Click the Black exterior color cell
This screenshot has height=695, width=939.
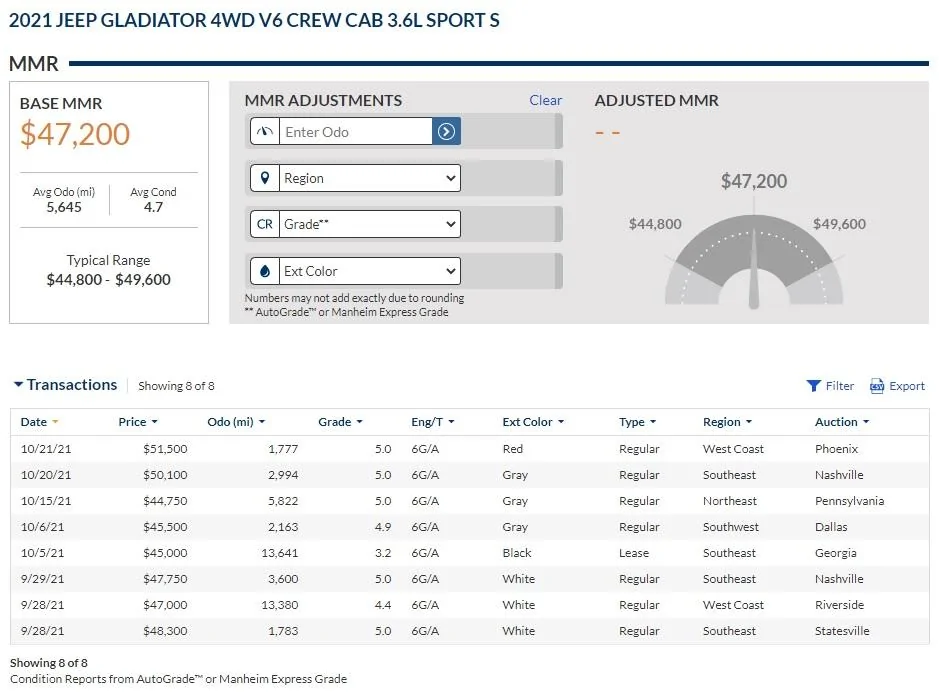click(517, 553)
